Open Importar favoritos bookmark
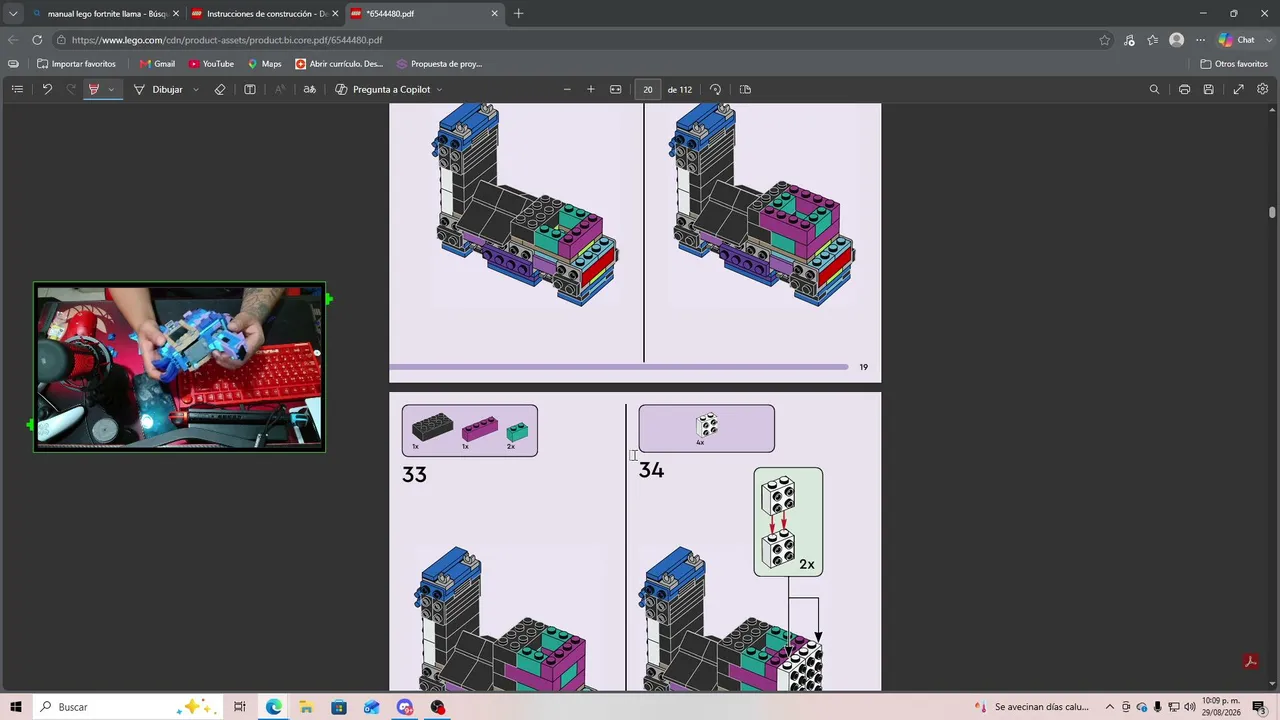Screen dimensions: 1280x720 pos(77,64)
